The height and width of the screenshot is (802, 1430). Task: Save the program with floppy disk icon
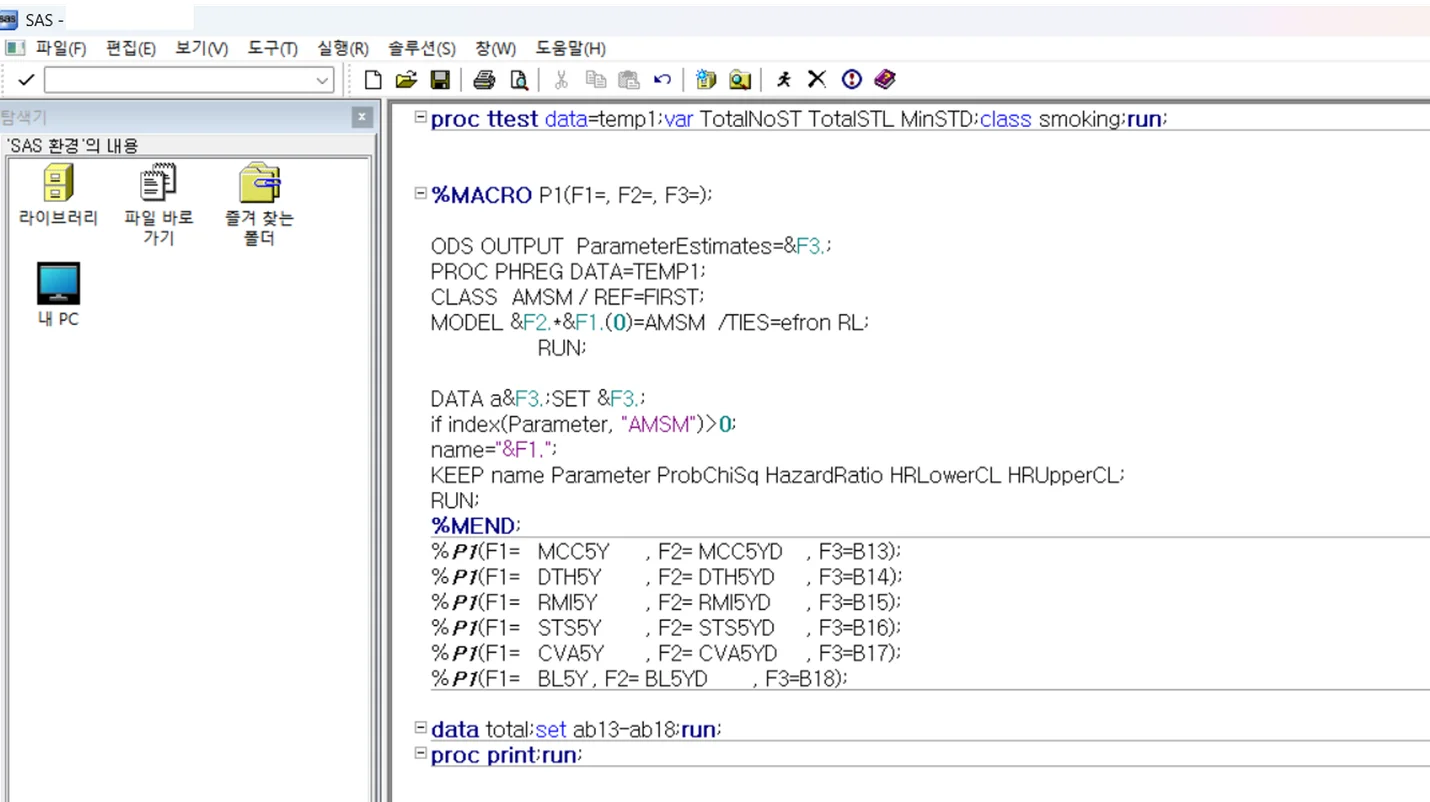point(439,80)
